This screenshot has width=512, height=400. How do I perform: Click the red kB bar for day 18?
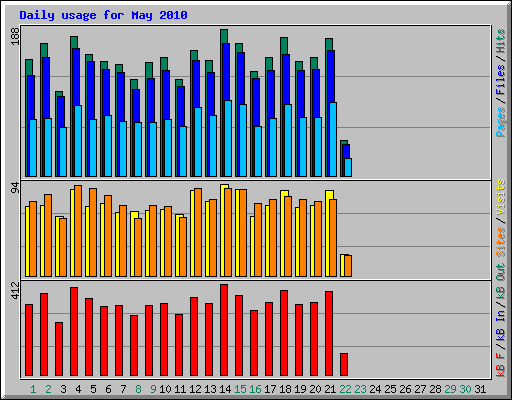pyautogui.click(x=284, y=333)
